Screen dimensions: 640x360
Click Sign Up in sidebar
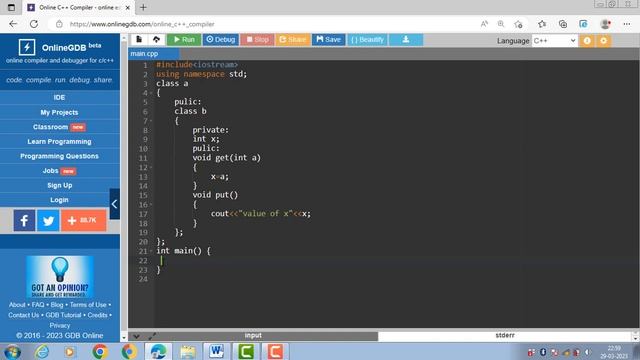click(x=60, y=185)
